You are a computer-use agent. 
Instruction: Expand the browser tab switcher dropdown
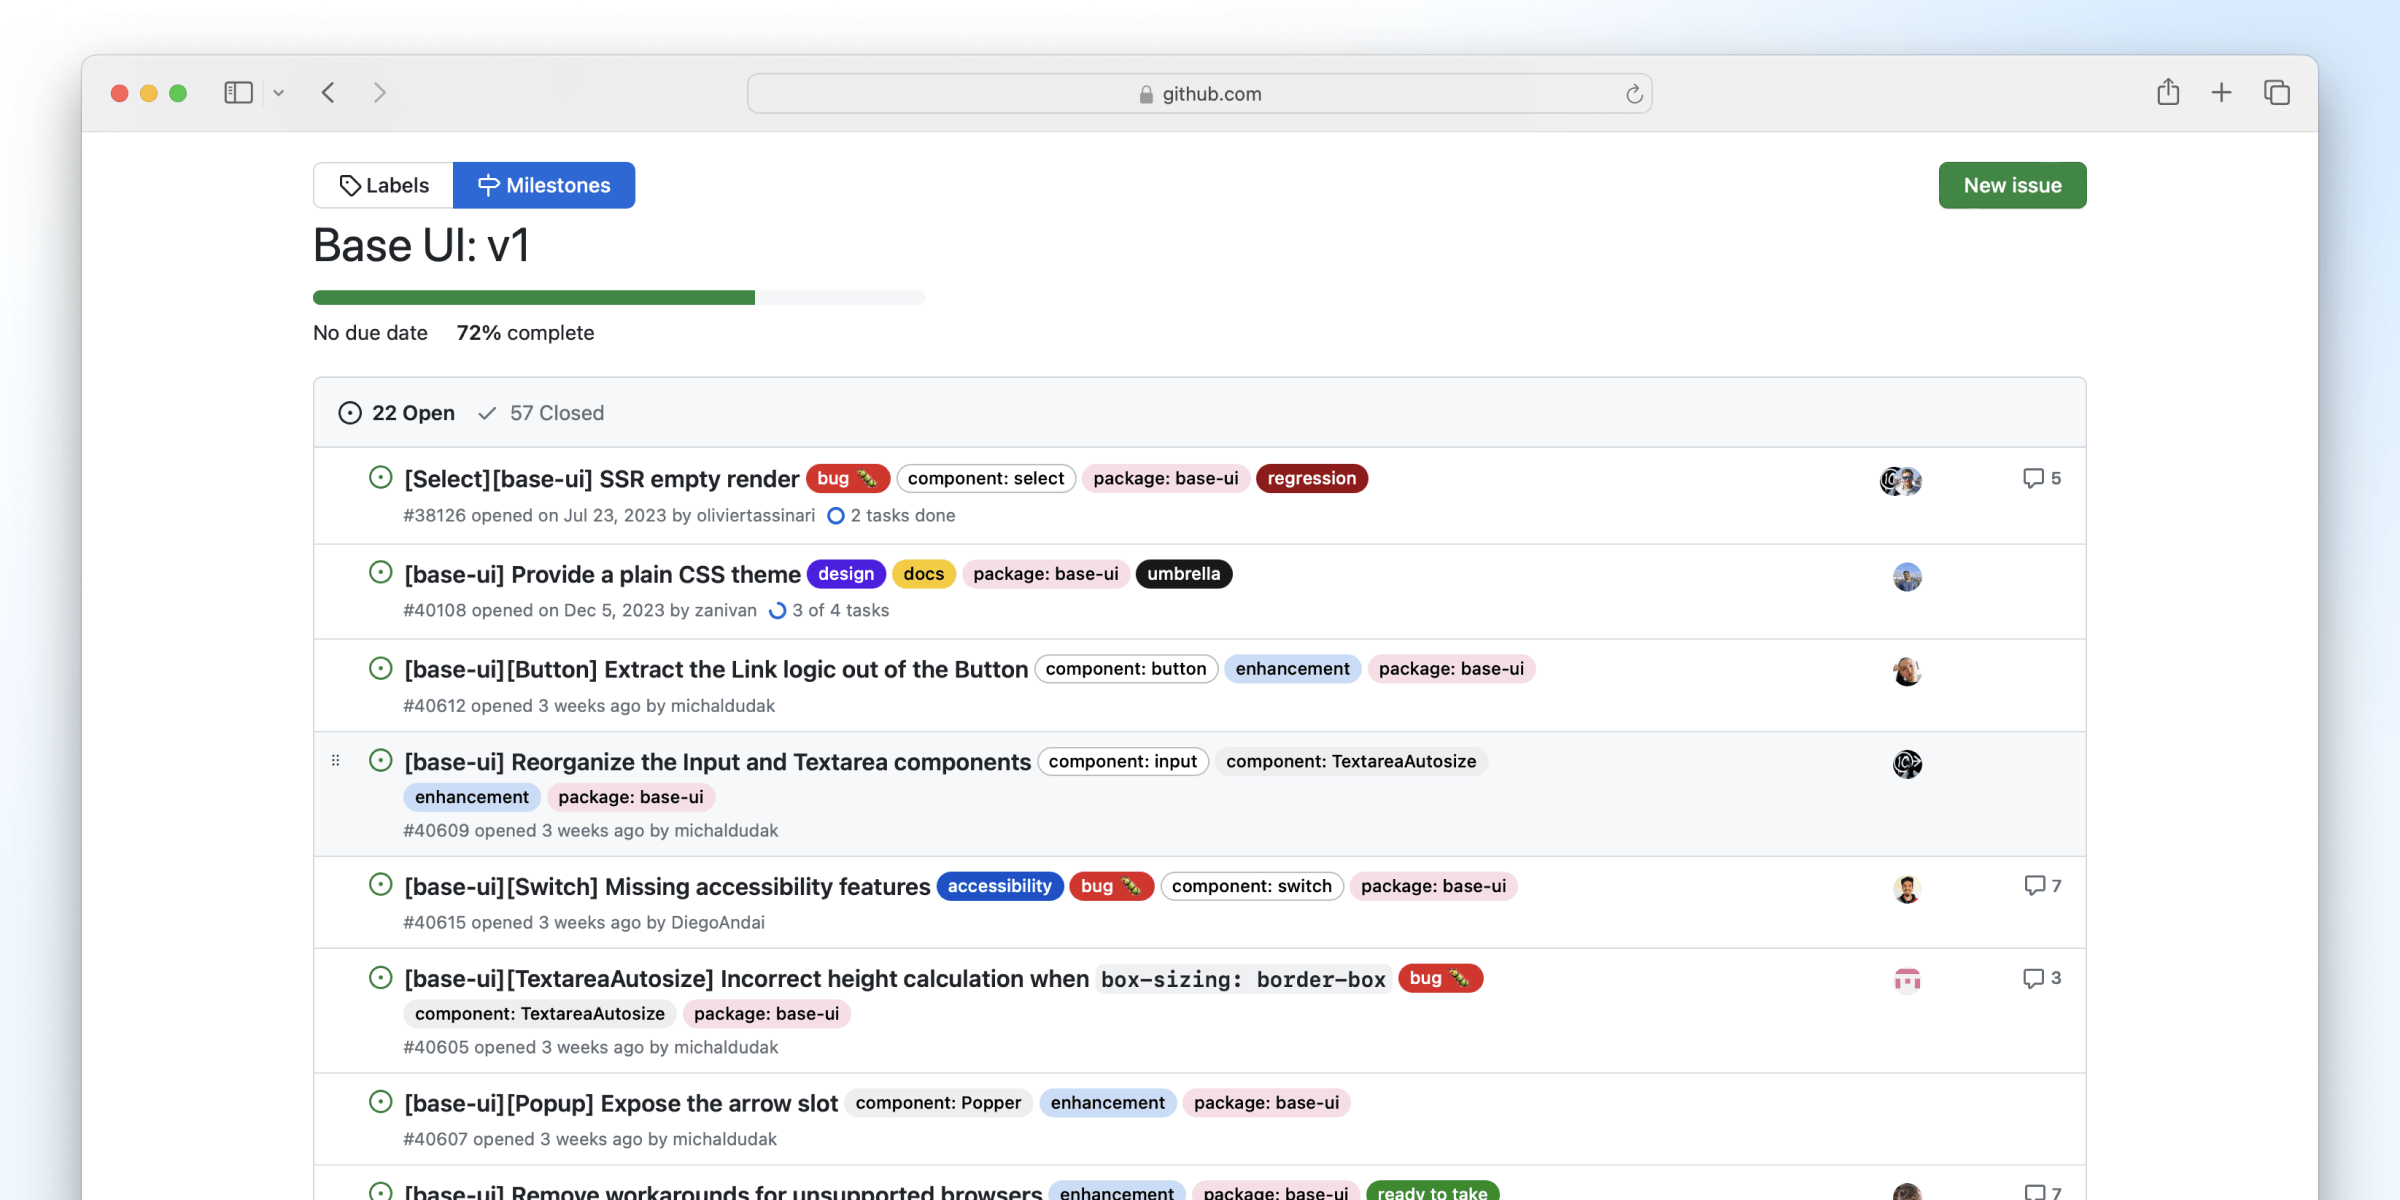pos(277,93)
